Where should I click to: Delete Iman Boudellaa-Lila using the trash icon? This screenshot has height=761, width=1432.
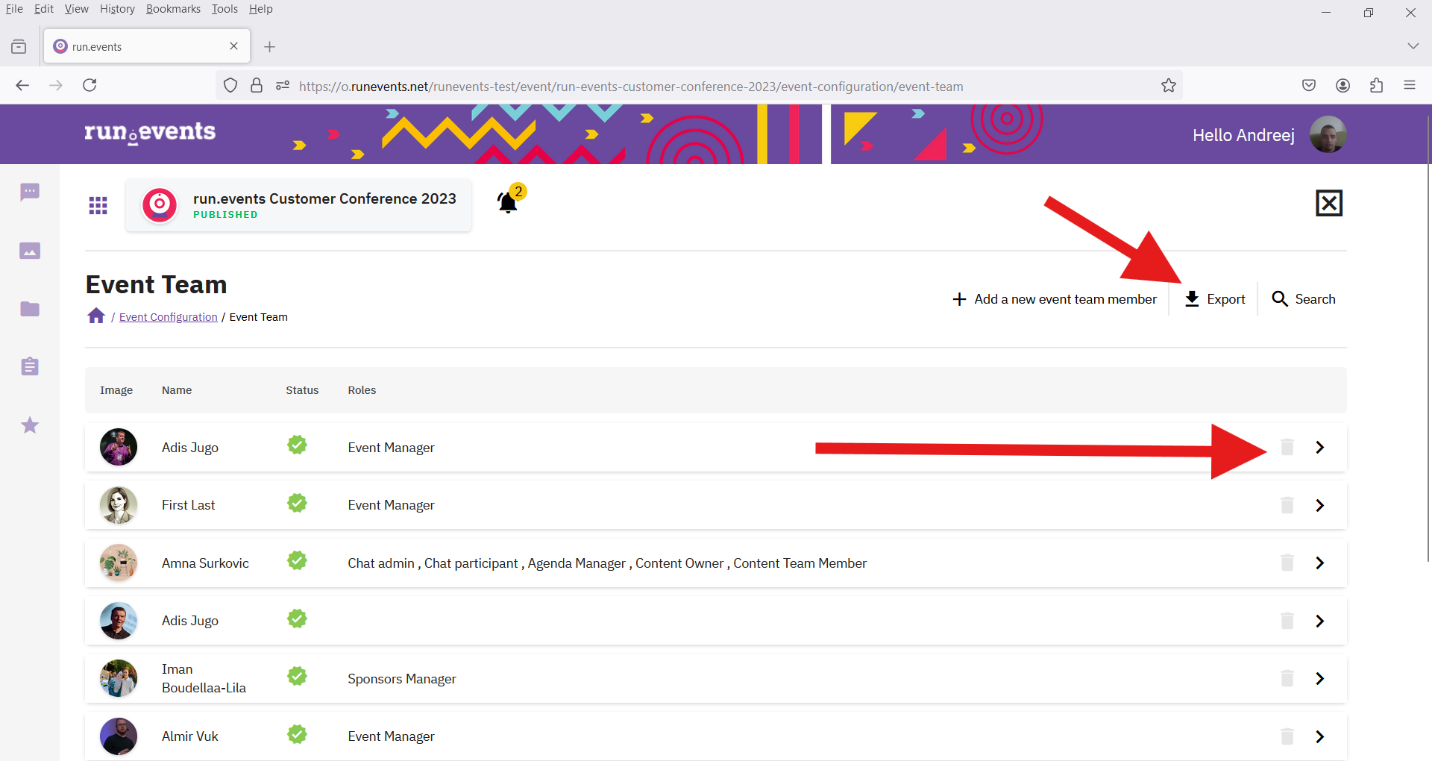click(1287, 679)
